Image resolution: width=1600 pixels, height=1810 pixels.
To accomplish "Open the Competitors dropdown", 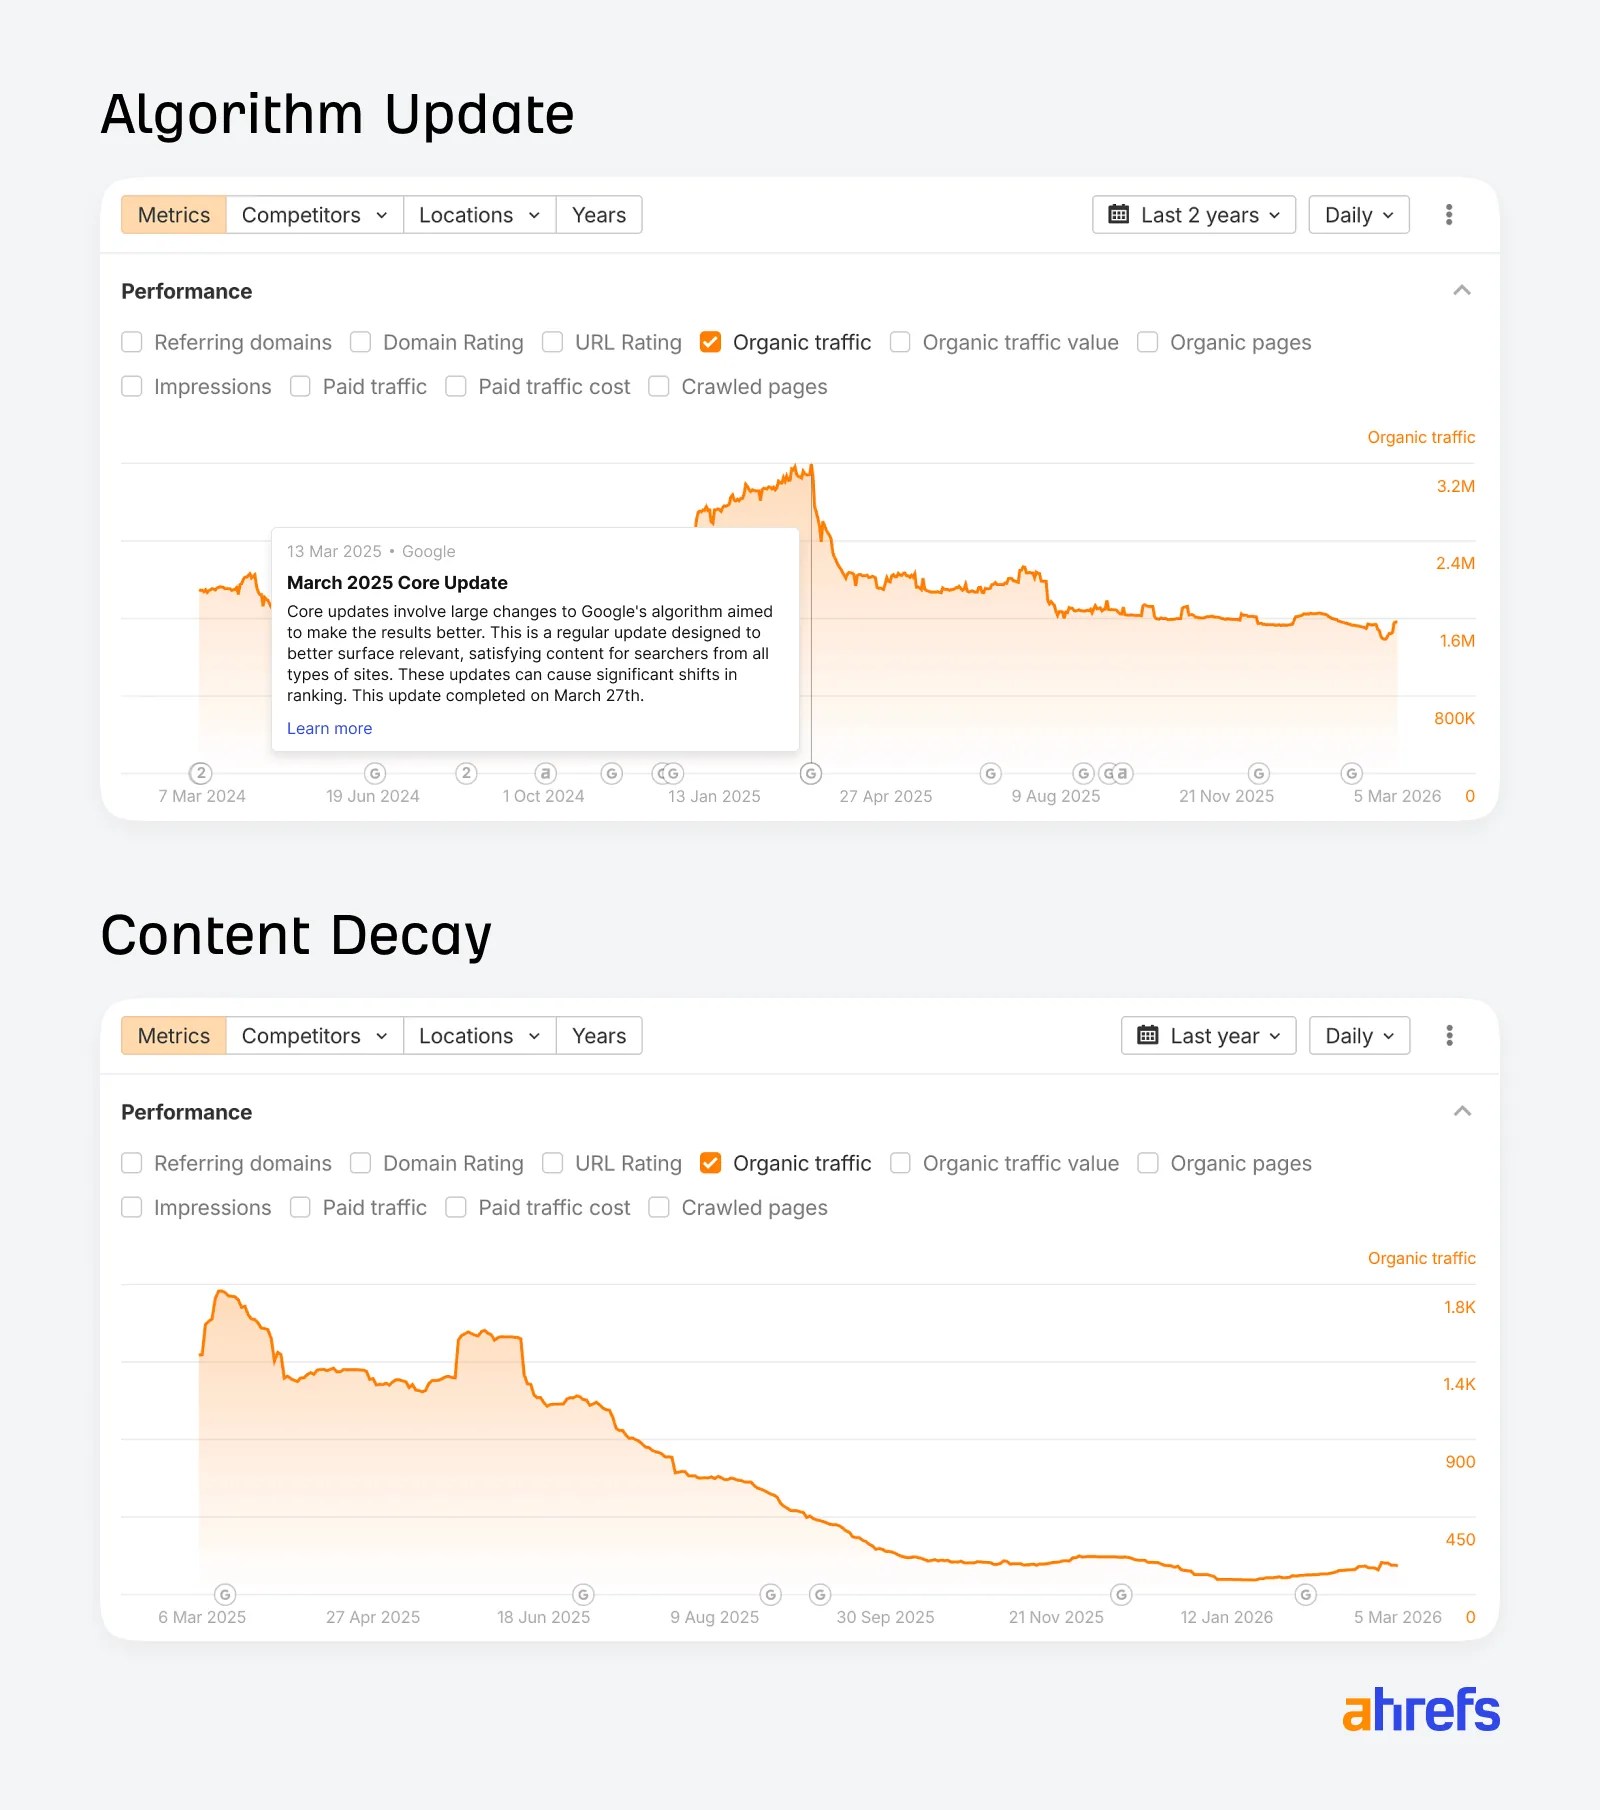I will pyautogui.click(x=313, y=214).
